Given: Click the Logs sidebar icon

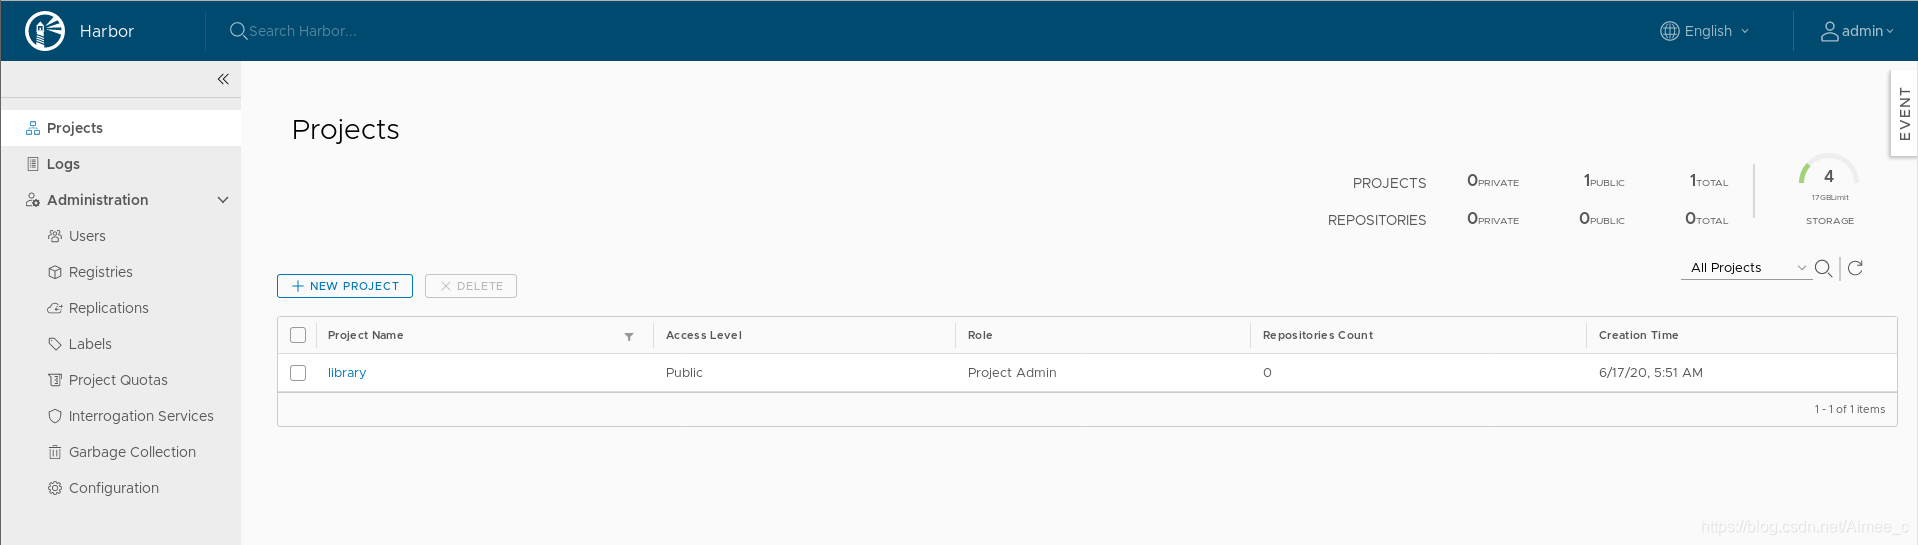Looking at the screenshot, I should [33, 164].
